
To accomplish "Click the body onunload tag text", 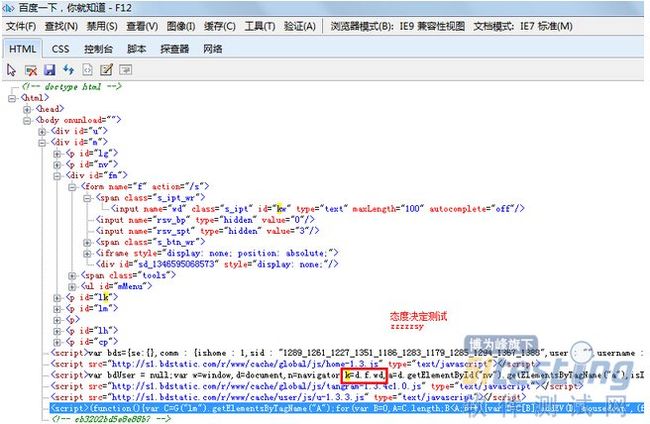I will pyautogui.click(x=78, y=121).
